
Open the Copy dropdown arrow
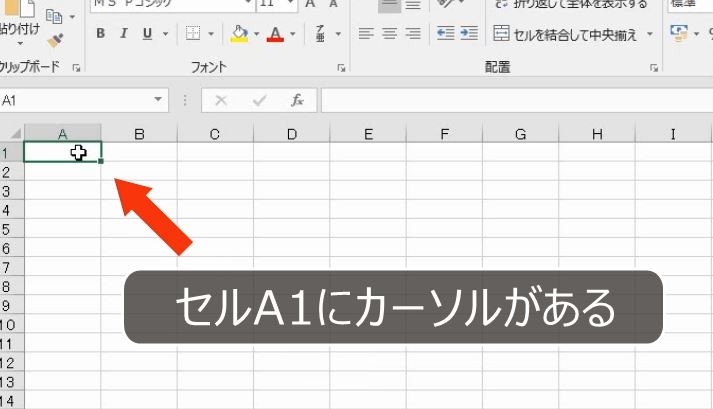pos(73,17)
